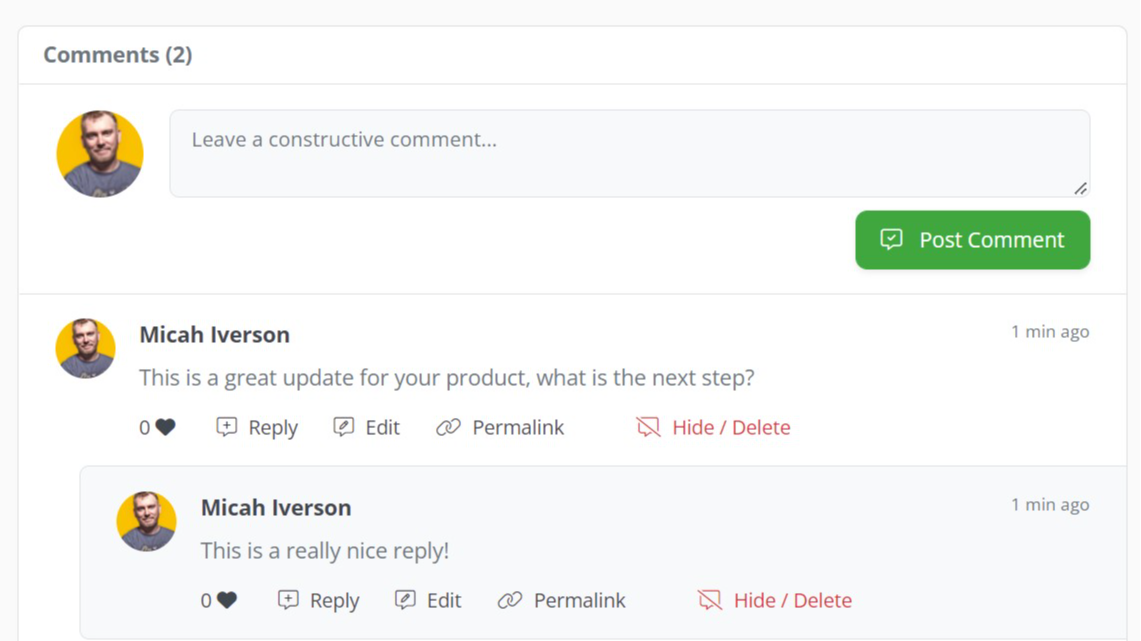This screenshot has height=641, width=1141.
Task: Click the Hide / Delete icon on the first comment
Action: click(x=648, y=428)
